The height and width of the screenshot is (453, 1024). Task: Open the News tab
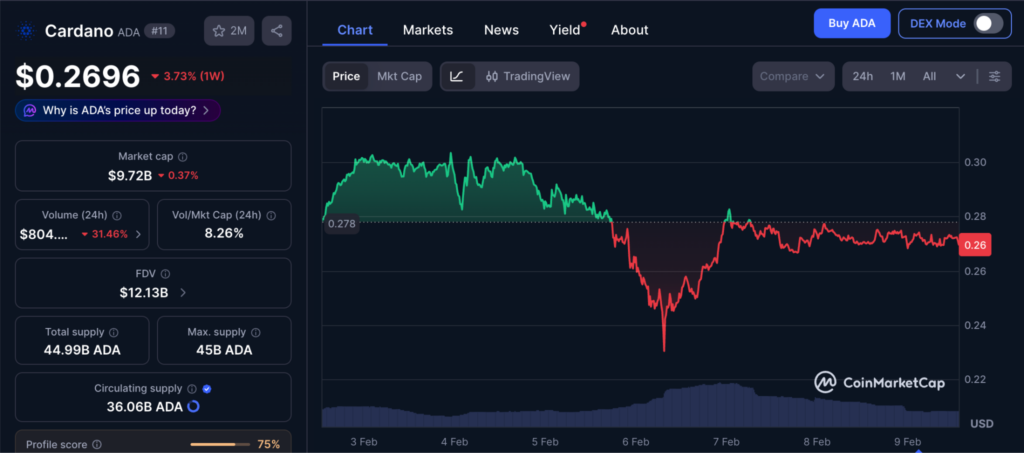pos(501,30)
